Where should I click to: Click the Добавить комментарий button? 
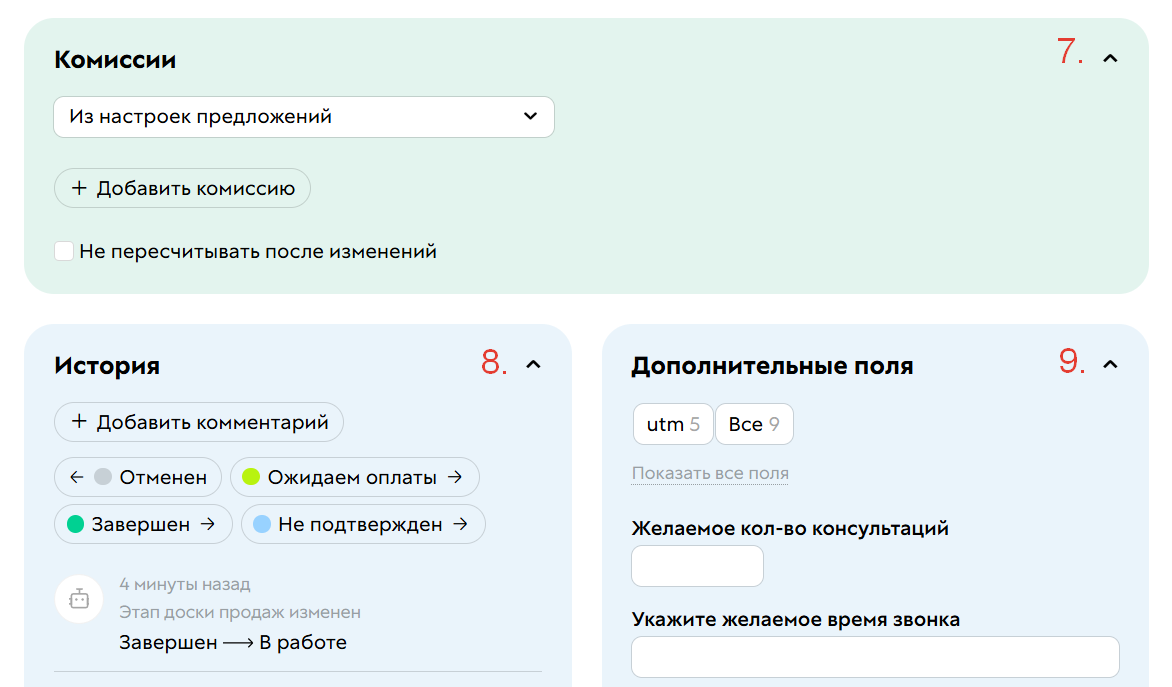click(x=199, y=422)
